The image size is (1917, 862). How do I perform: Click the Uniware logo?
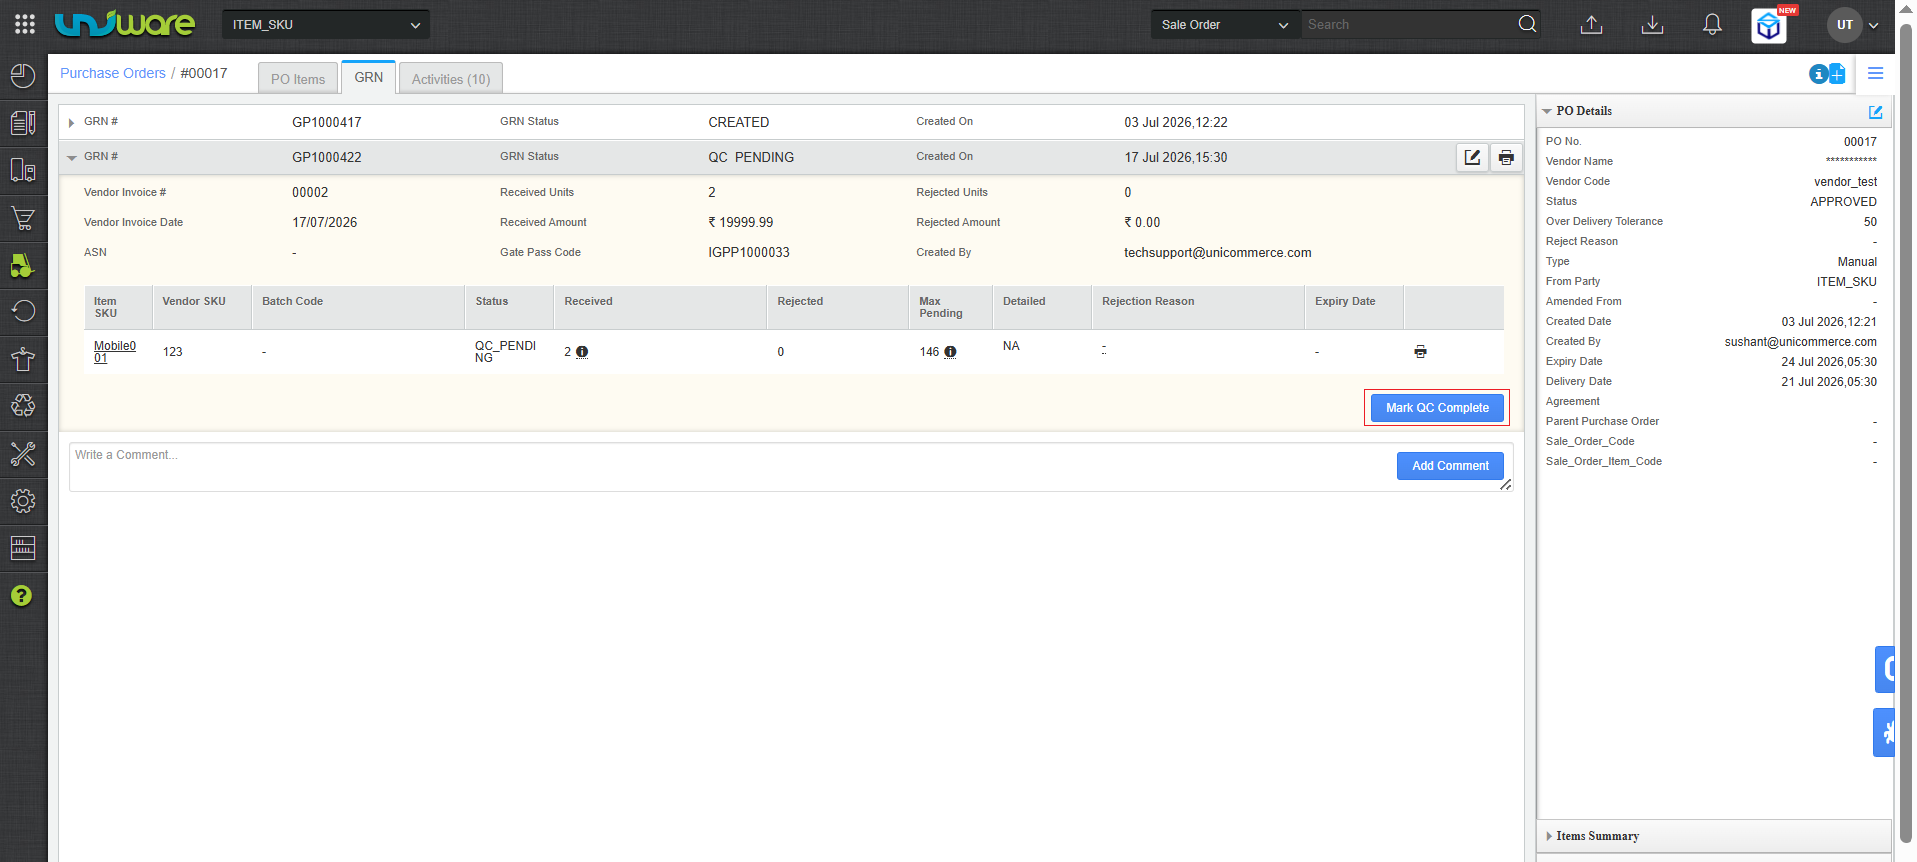(x=125, y=24)
